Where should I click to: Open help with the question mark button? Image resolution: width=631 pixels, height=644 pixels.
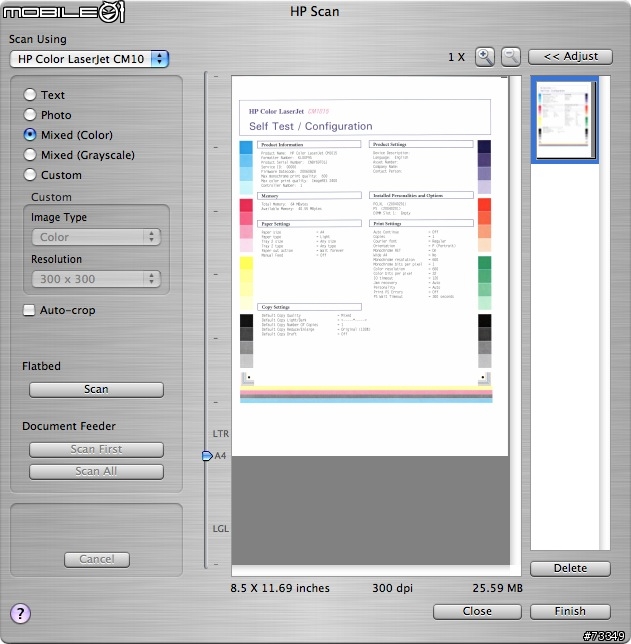point(20,614)
